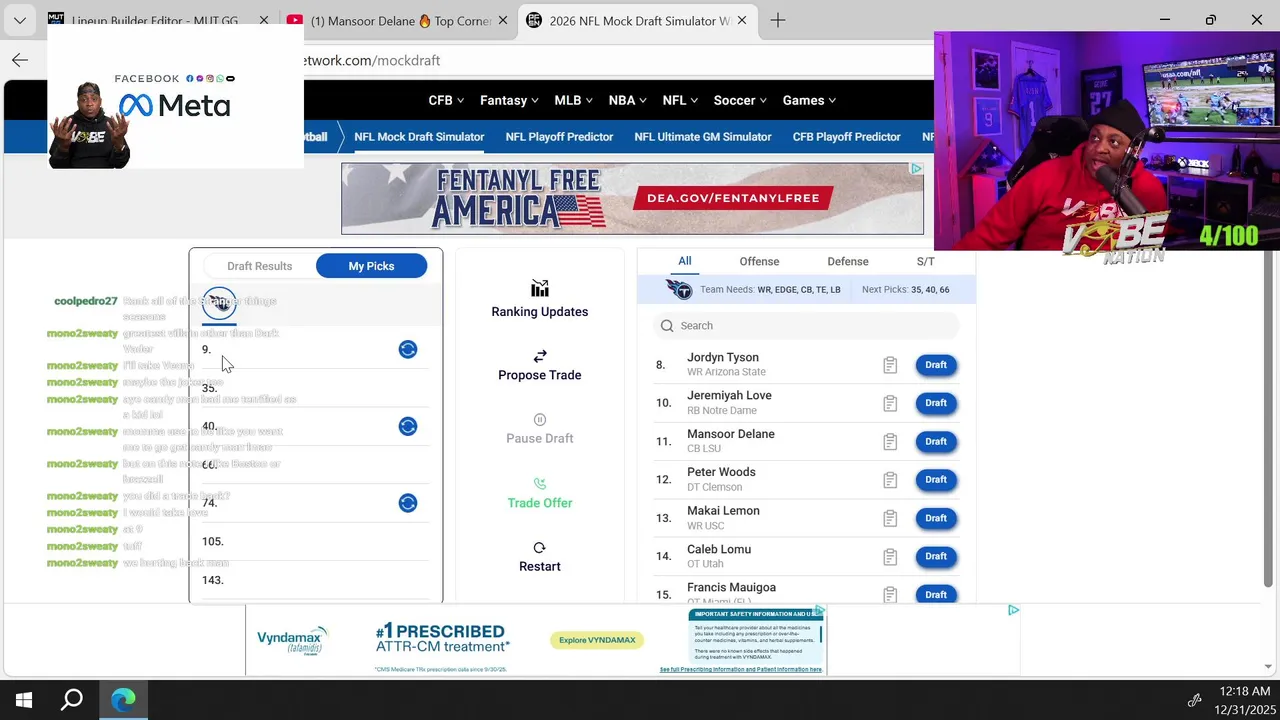1280x720 pixels.
Task: Expand the NFL menu dropdown
Action: coord(680,100)
